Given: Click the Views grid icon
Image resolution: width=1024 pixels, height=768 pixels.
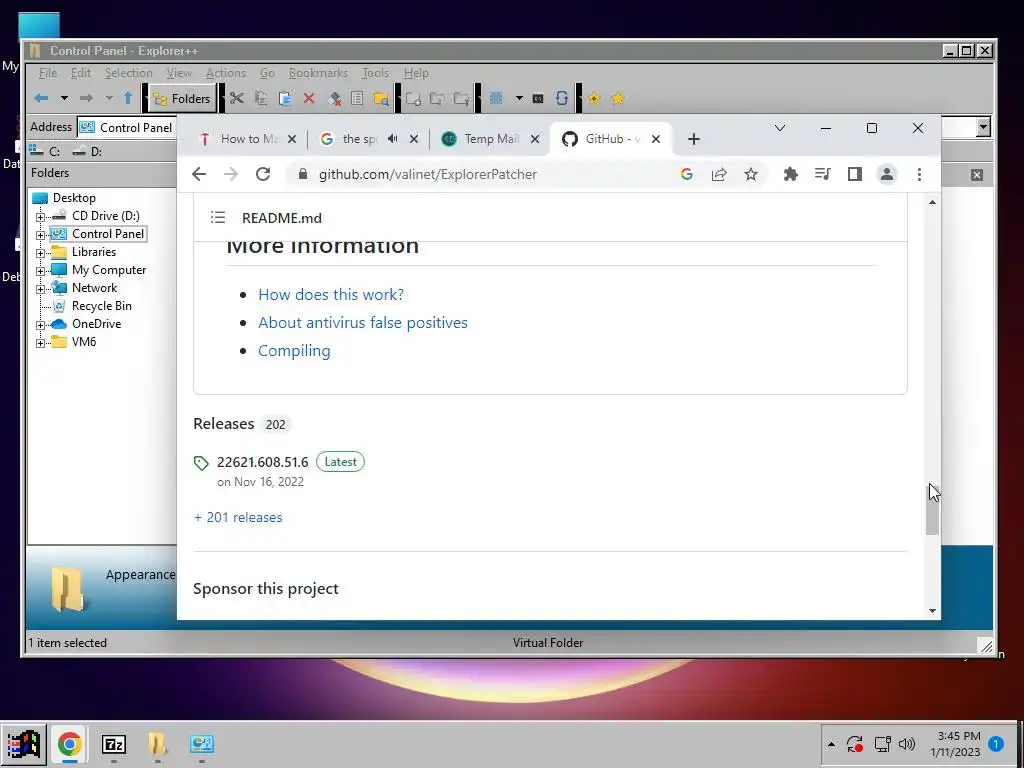Looking at the screenshot, I should coord(496,99).
